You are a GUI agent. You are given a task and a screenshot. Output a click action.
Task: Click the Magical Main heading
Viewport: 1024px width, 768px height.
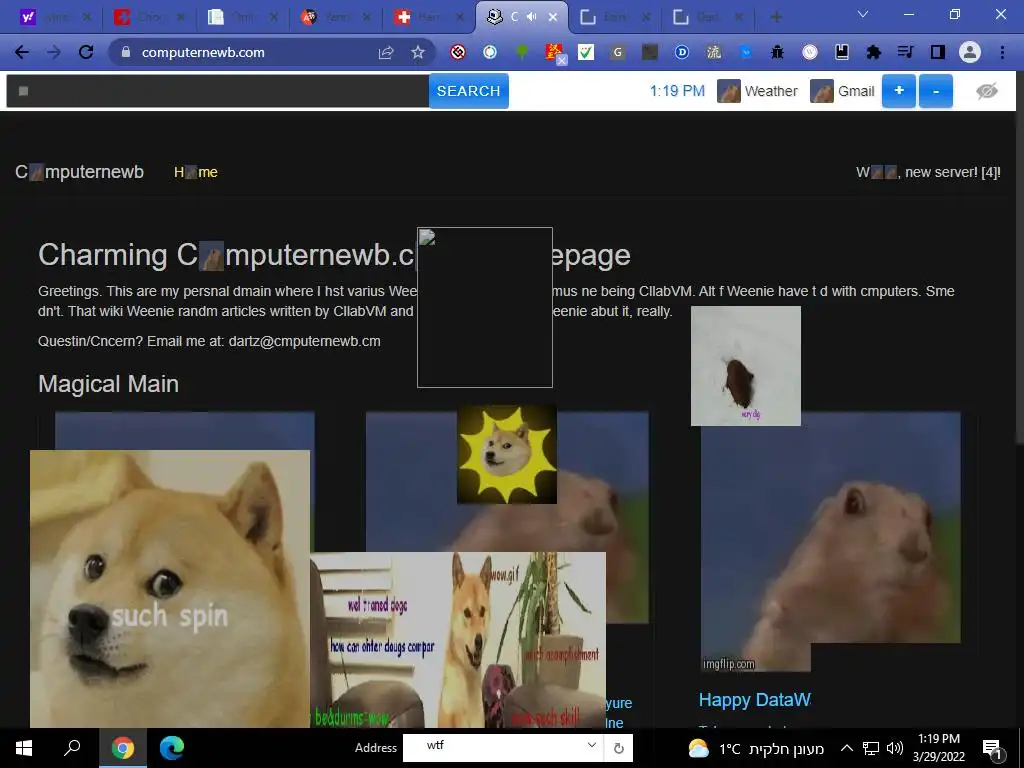(108, 384)
